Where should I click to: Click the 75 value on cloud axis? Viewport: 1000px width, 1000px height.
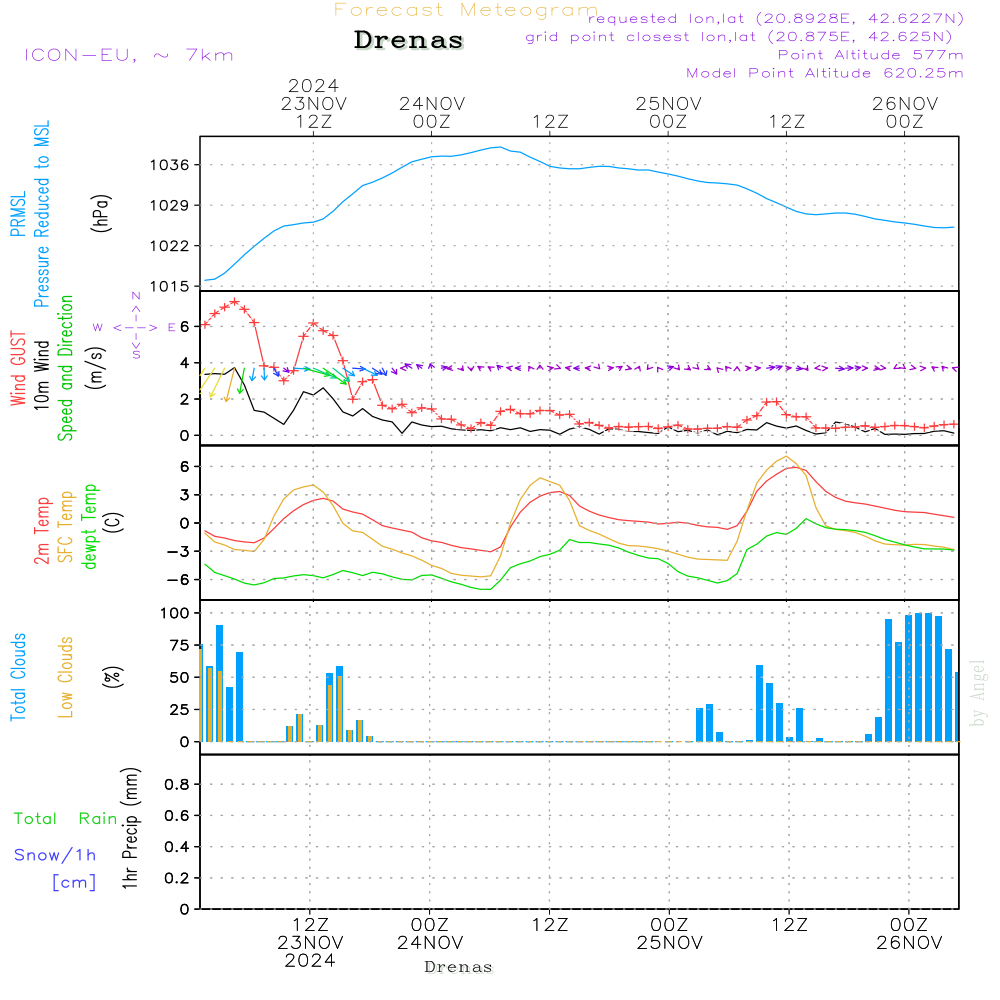(179, 645)
